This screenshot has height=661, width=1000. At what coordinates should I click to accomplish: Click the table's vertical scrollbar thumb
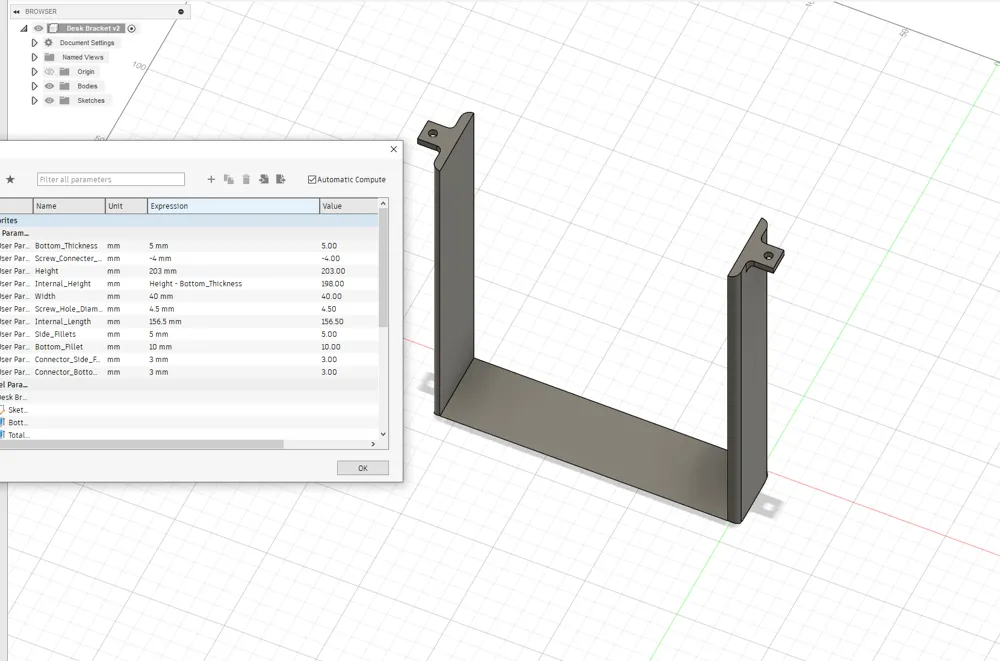pyautogui.click(x=383, y=267)
